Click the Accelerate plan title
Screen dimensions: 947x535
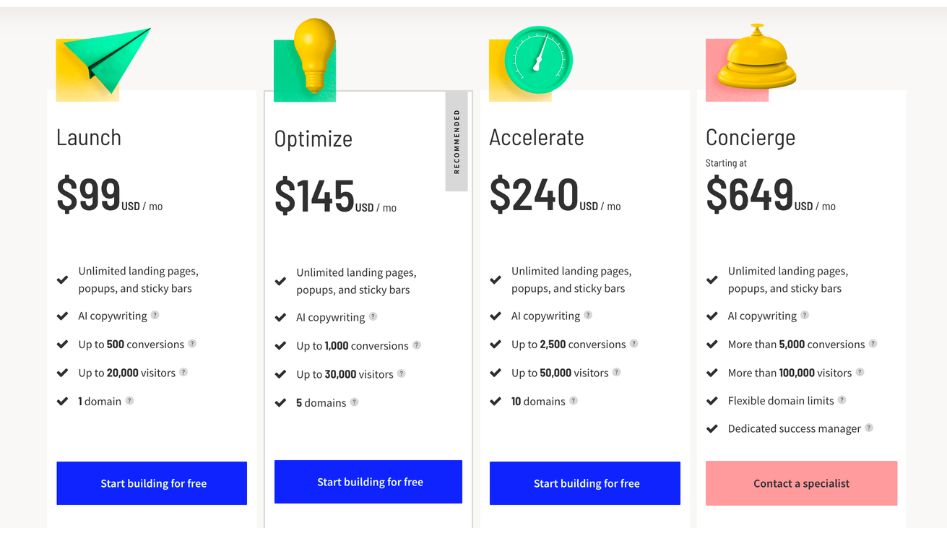pyautogui.click(x=536, y=137)
